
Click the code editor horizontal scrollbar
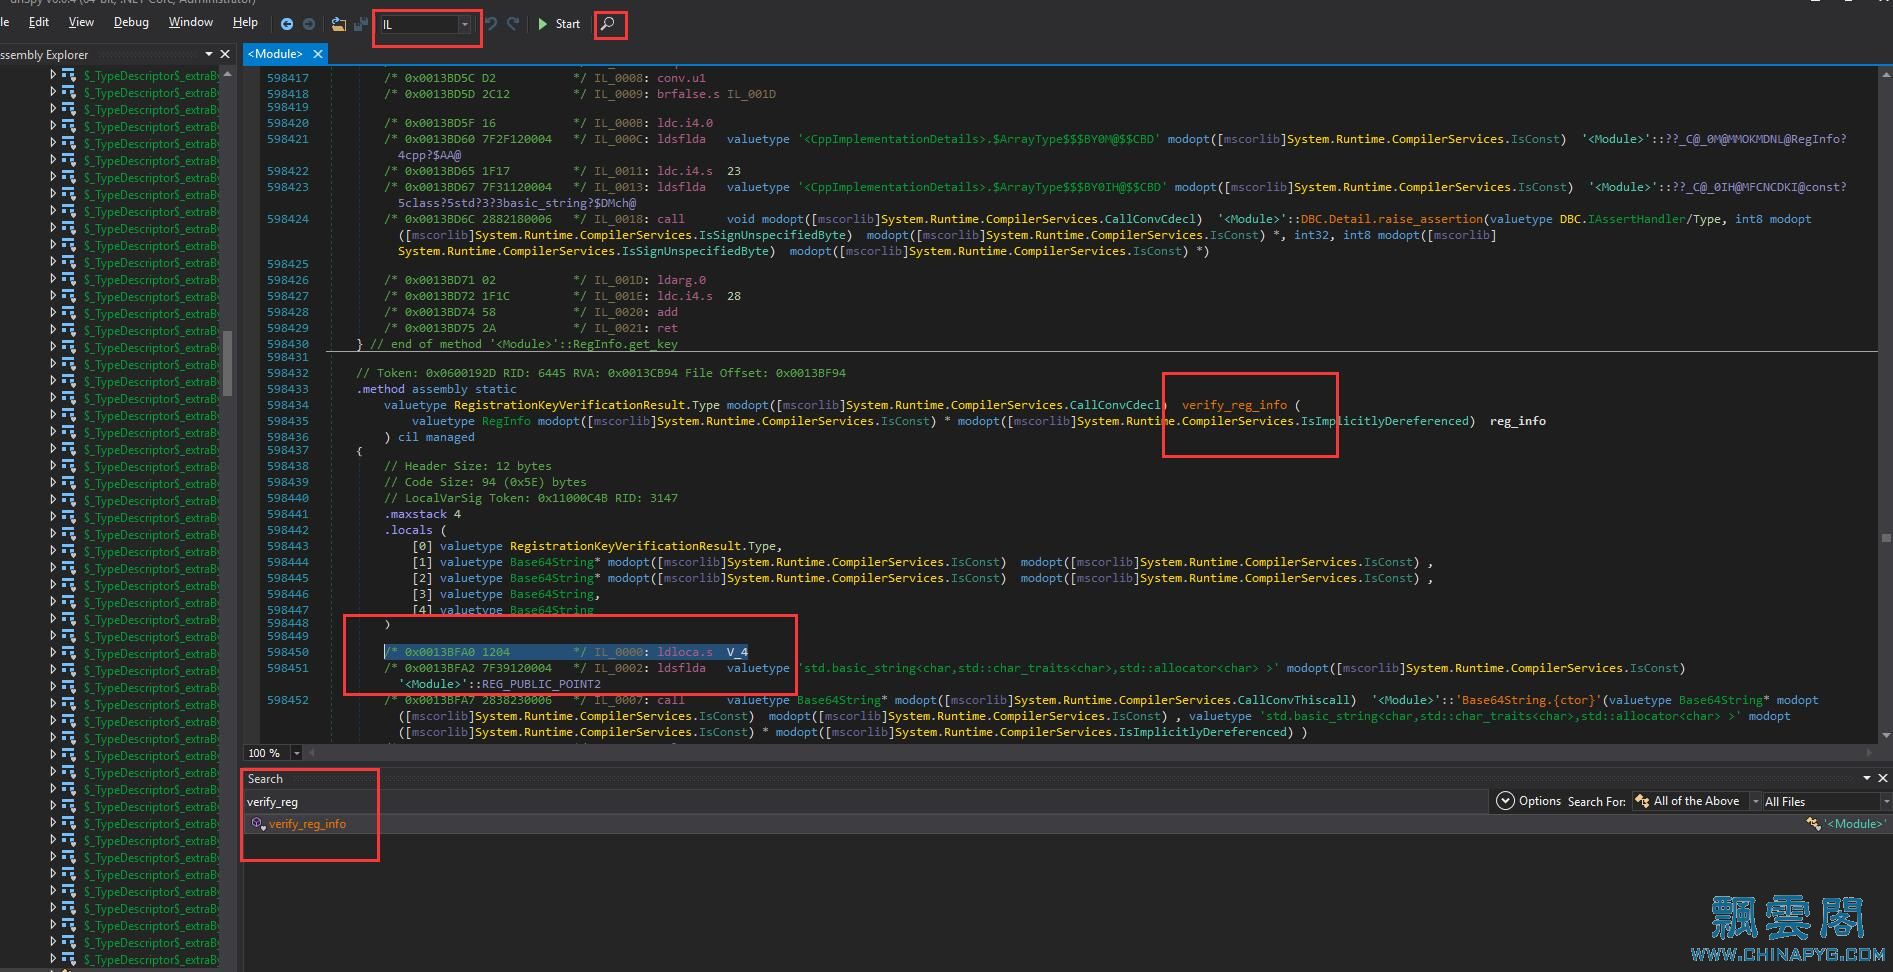click(1089, 752)
